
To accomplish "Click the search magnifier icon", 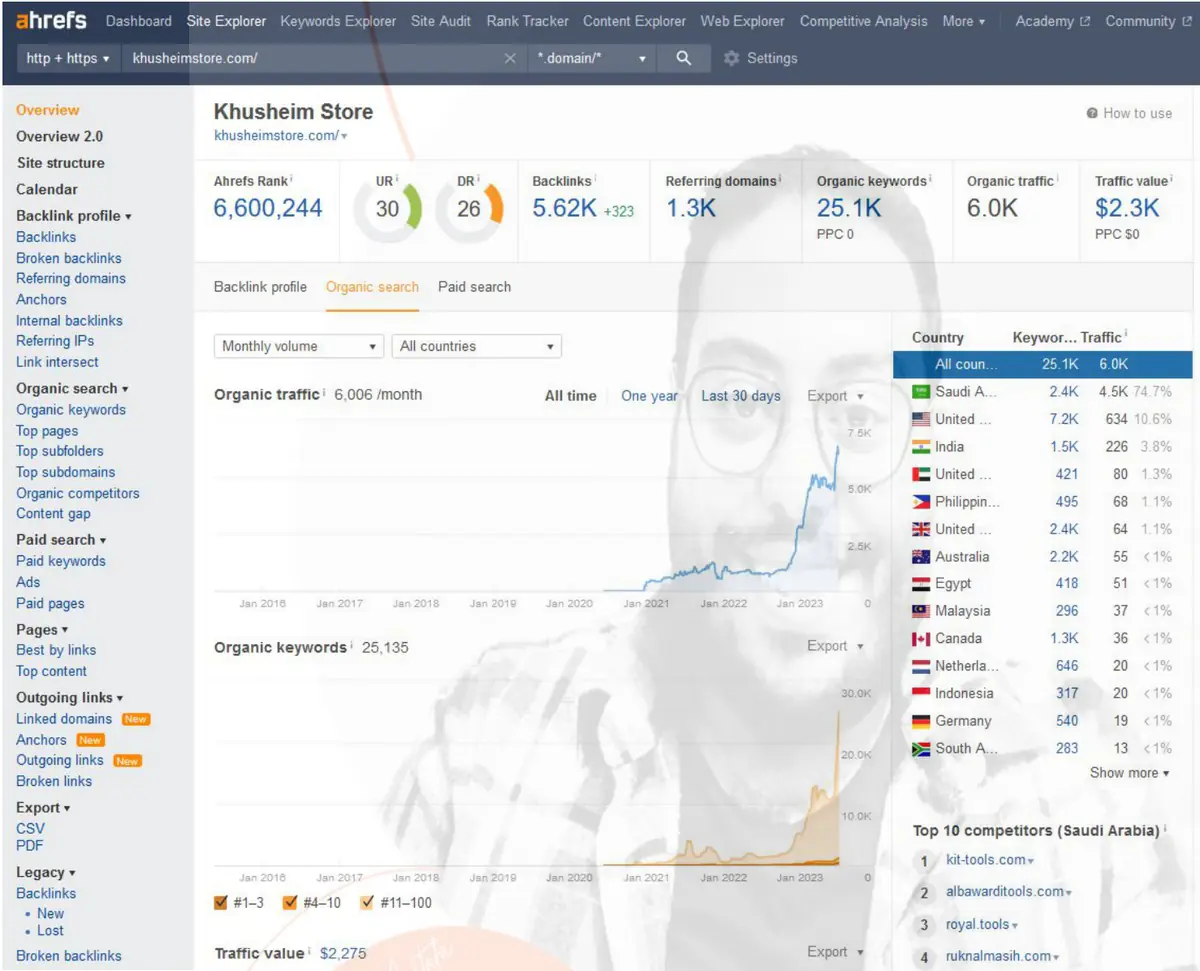I will [684, 58].
